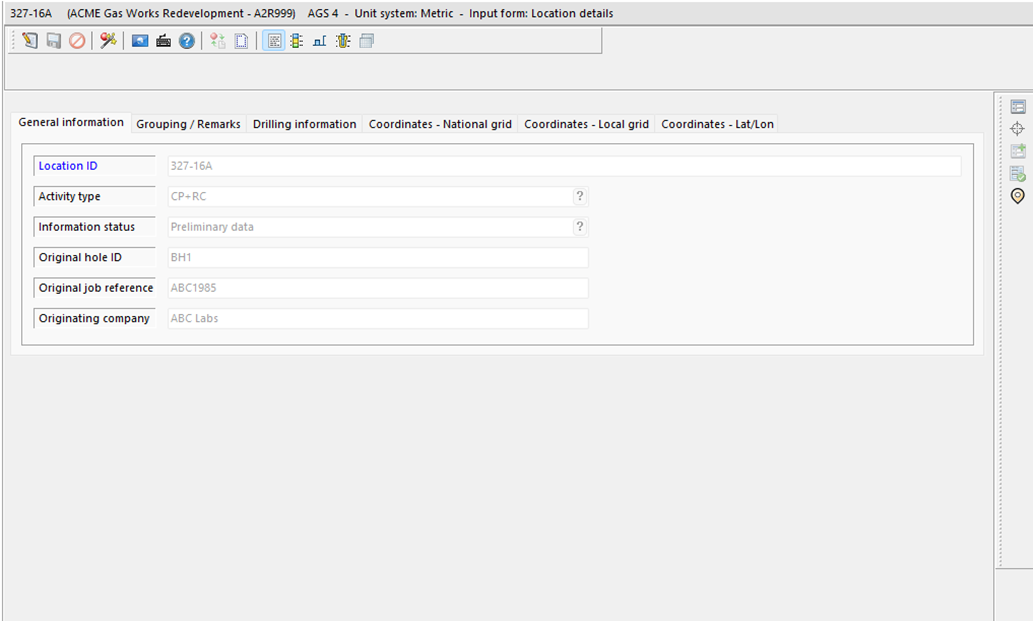
Task: Open help with the question mark icon
Action: [x=187, y=41]
